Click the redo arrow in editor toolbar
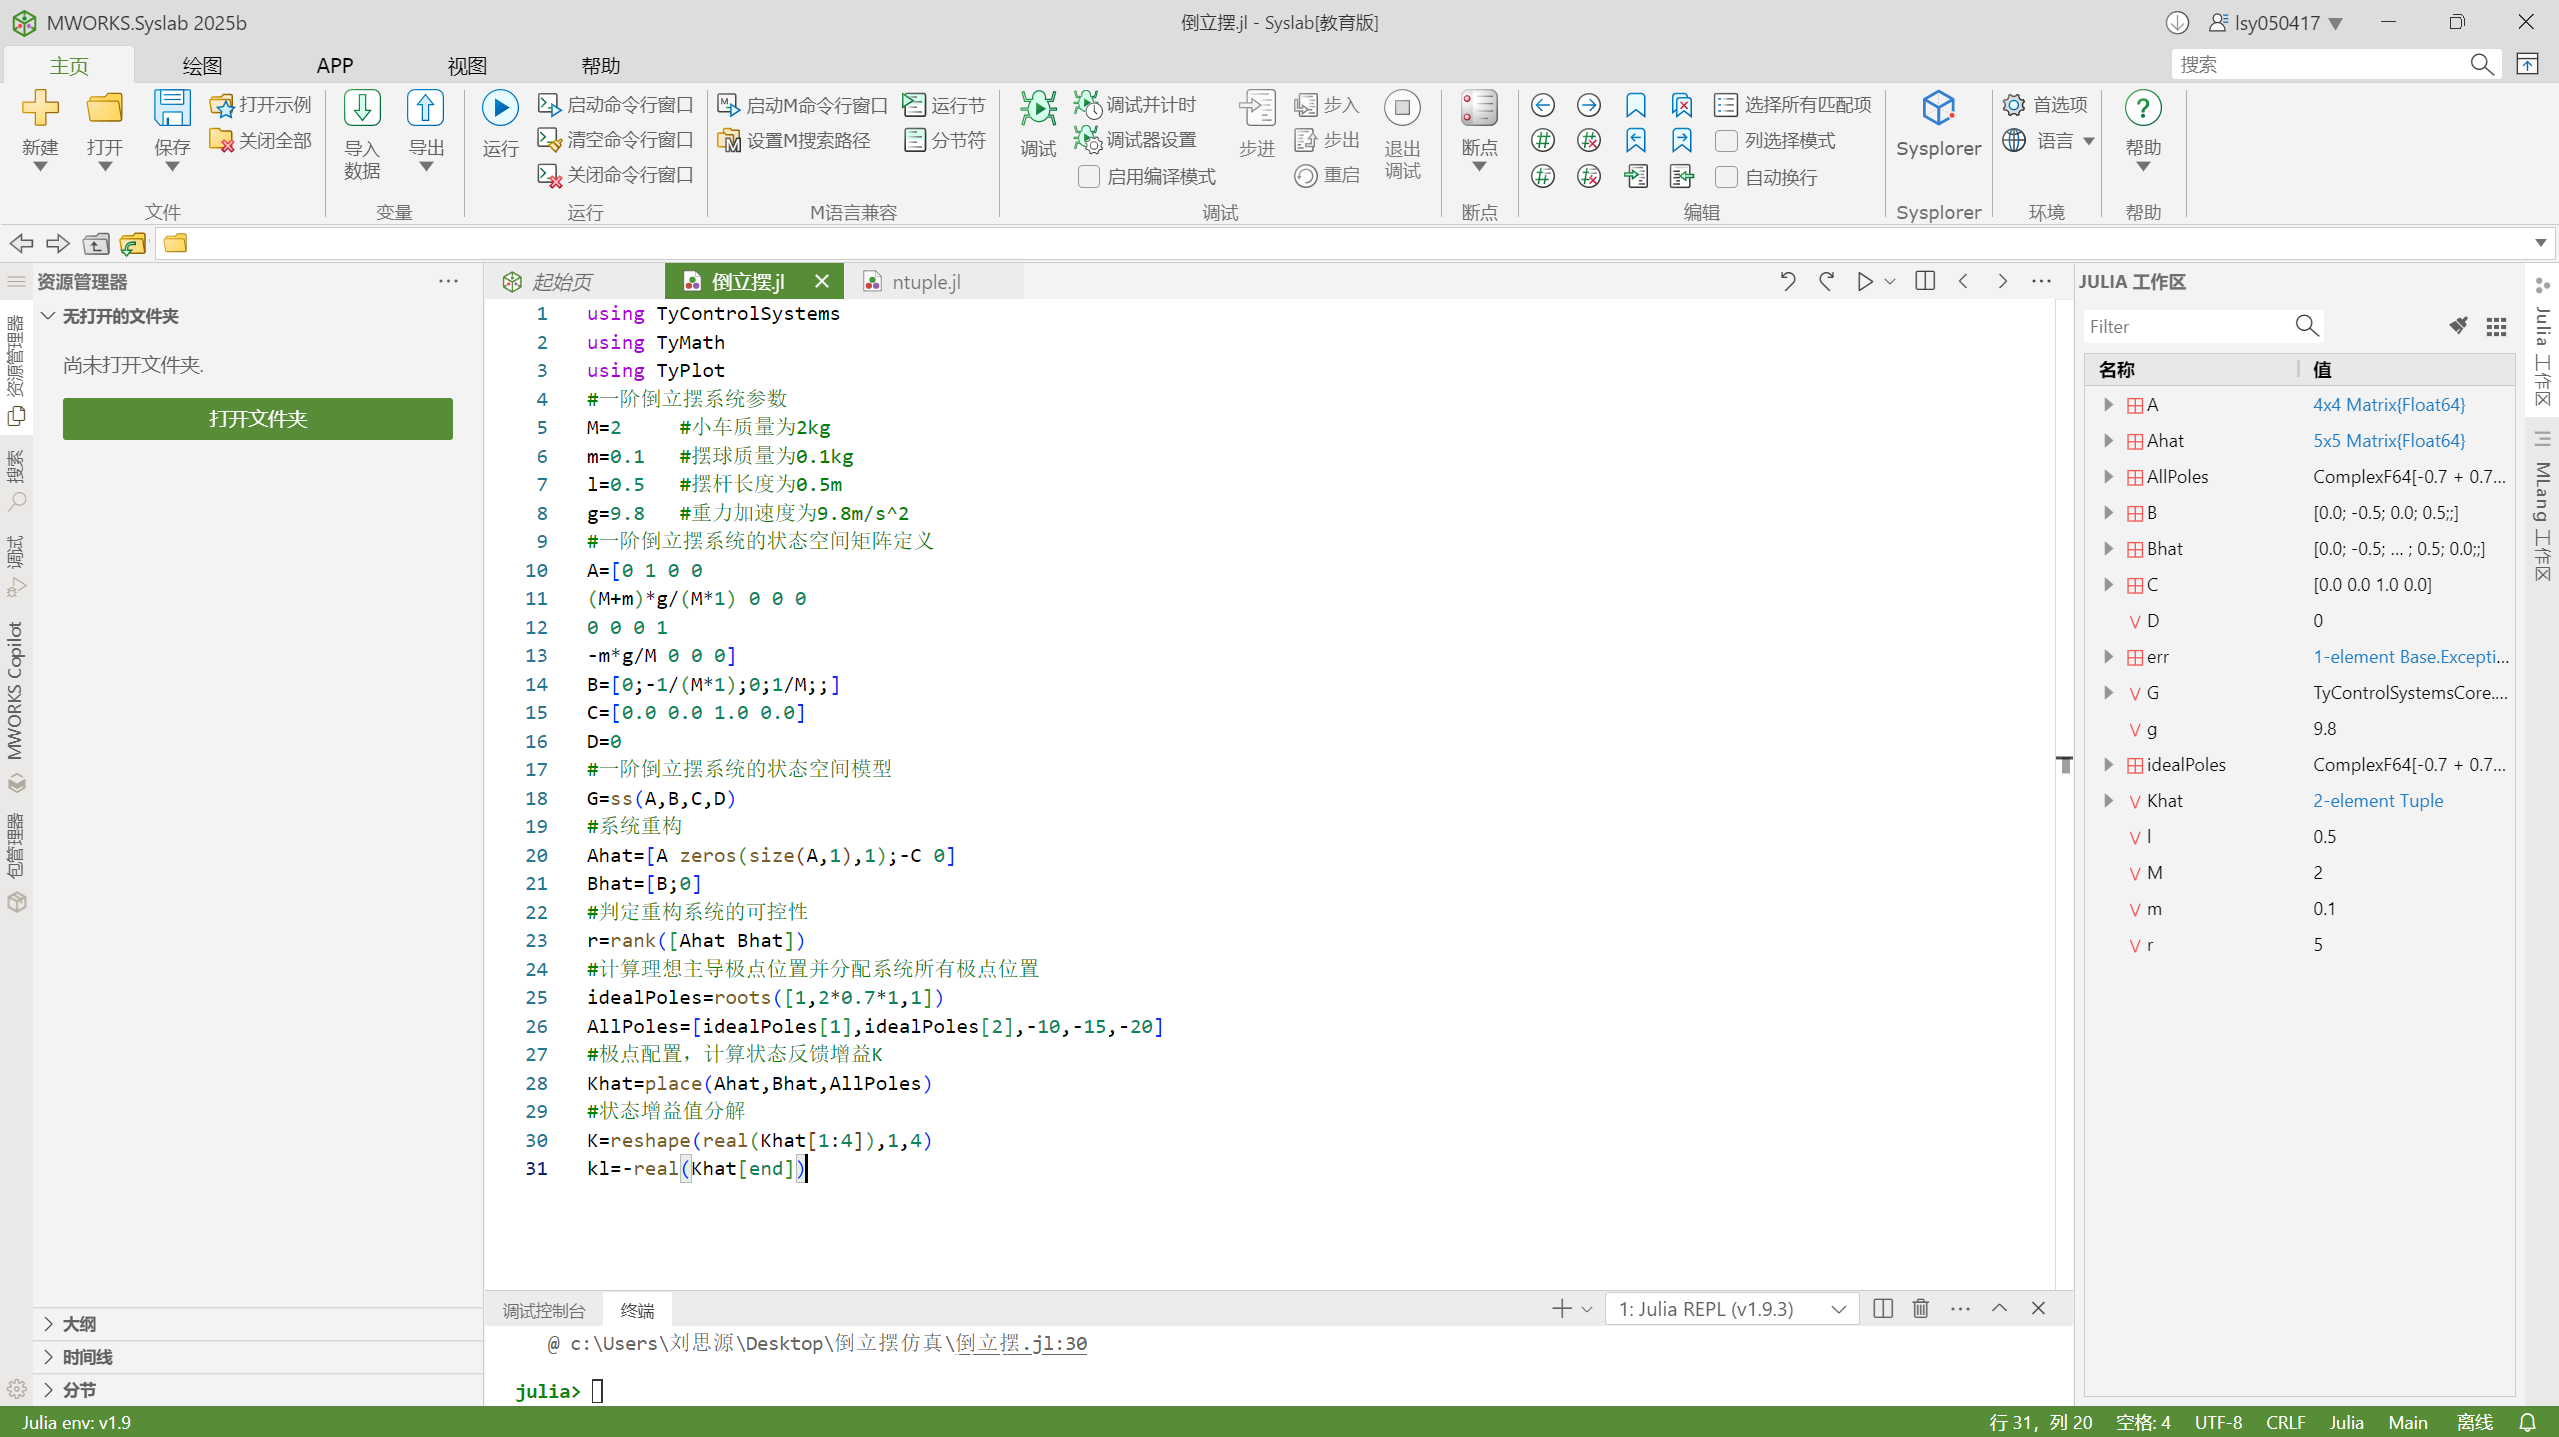This screenshot has height=1437, width=2559. 1826,282
